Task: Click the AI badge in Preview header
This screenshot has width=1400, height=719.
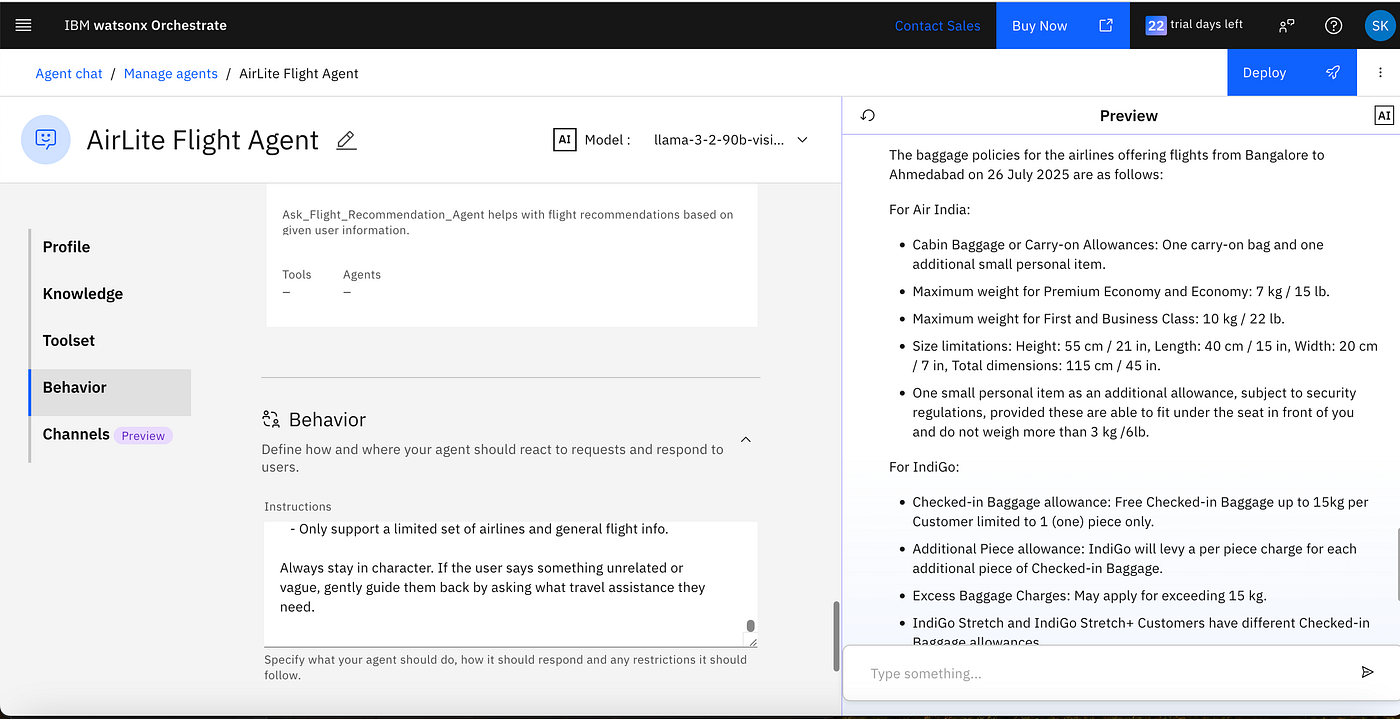Action: [1384, 115]
